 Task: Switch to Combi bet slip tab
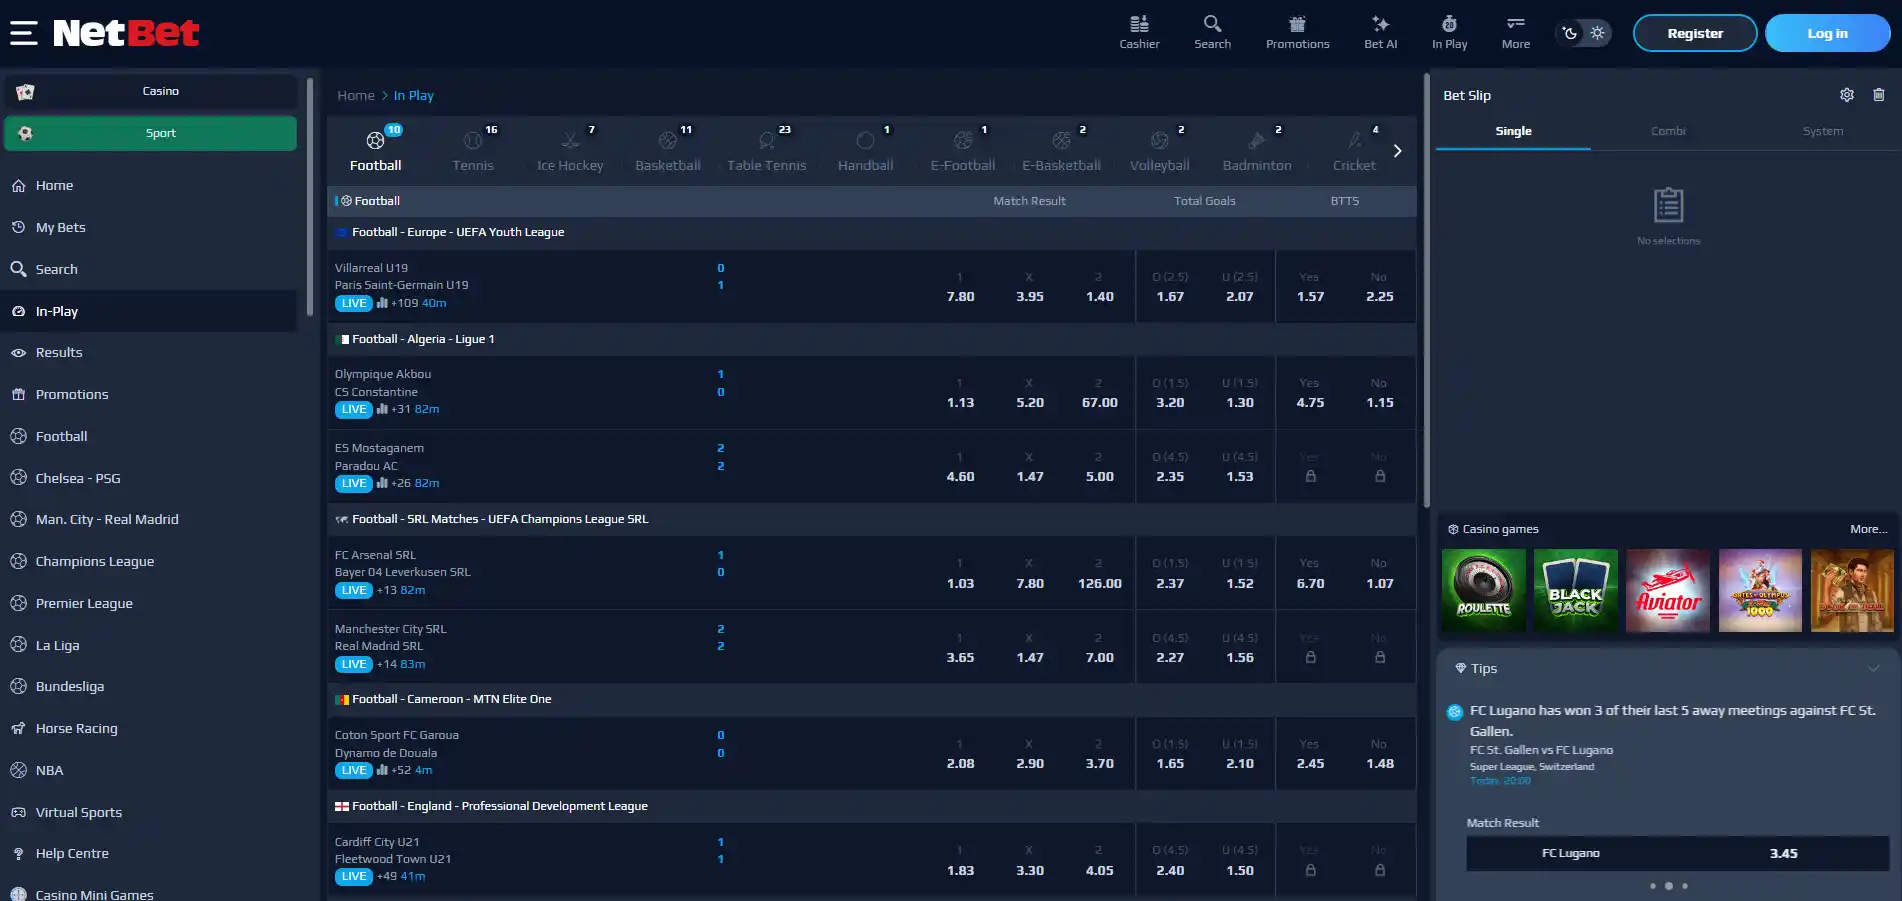1668,131
